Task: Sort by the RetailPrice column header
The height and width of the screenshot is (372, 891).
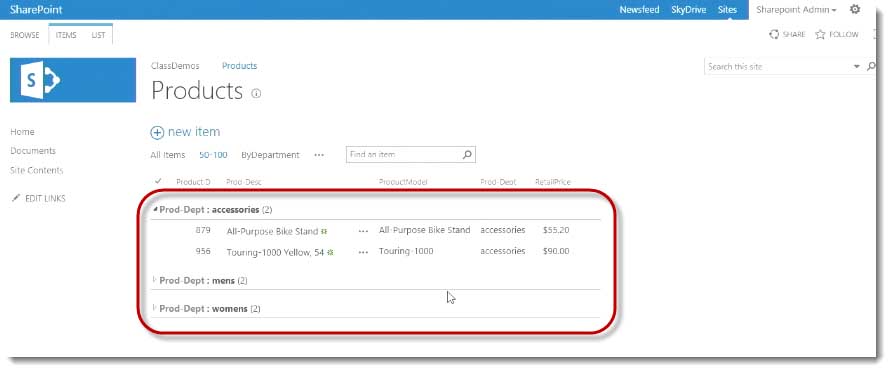Action: 552,182
